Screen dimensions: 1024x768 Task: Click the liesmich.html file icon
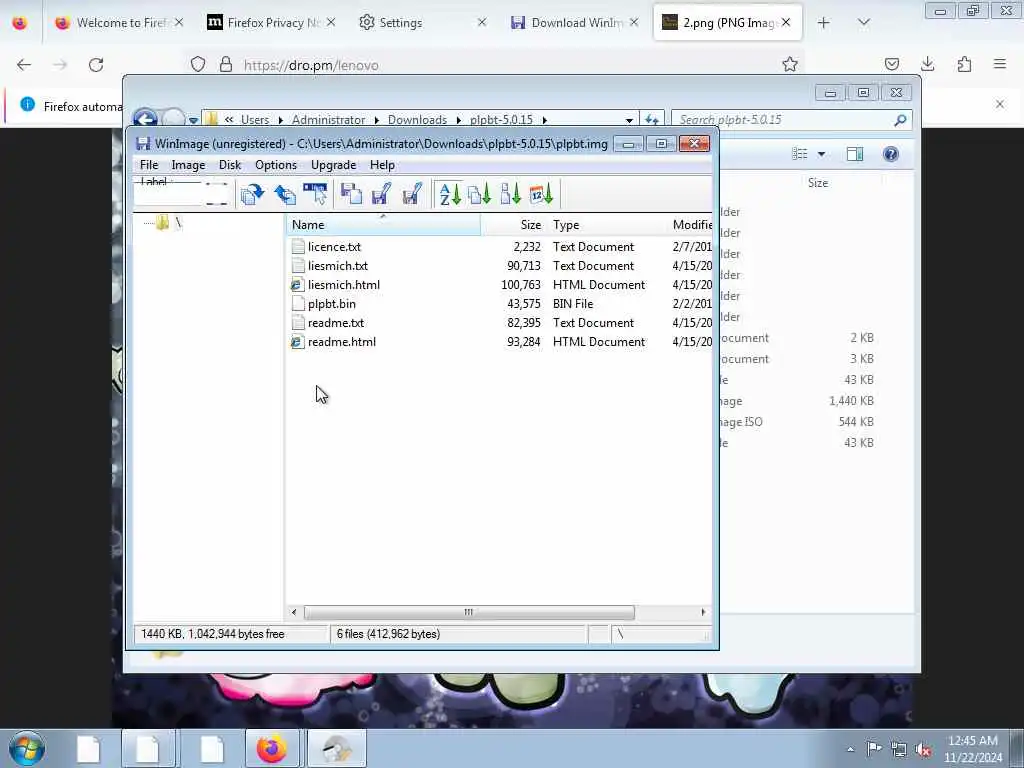[x=298, y=285]
